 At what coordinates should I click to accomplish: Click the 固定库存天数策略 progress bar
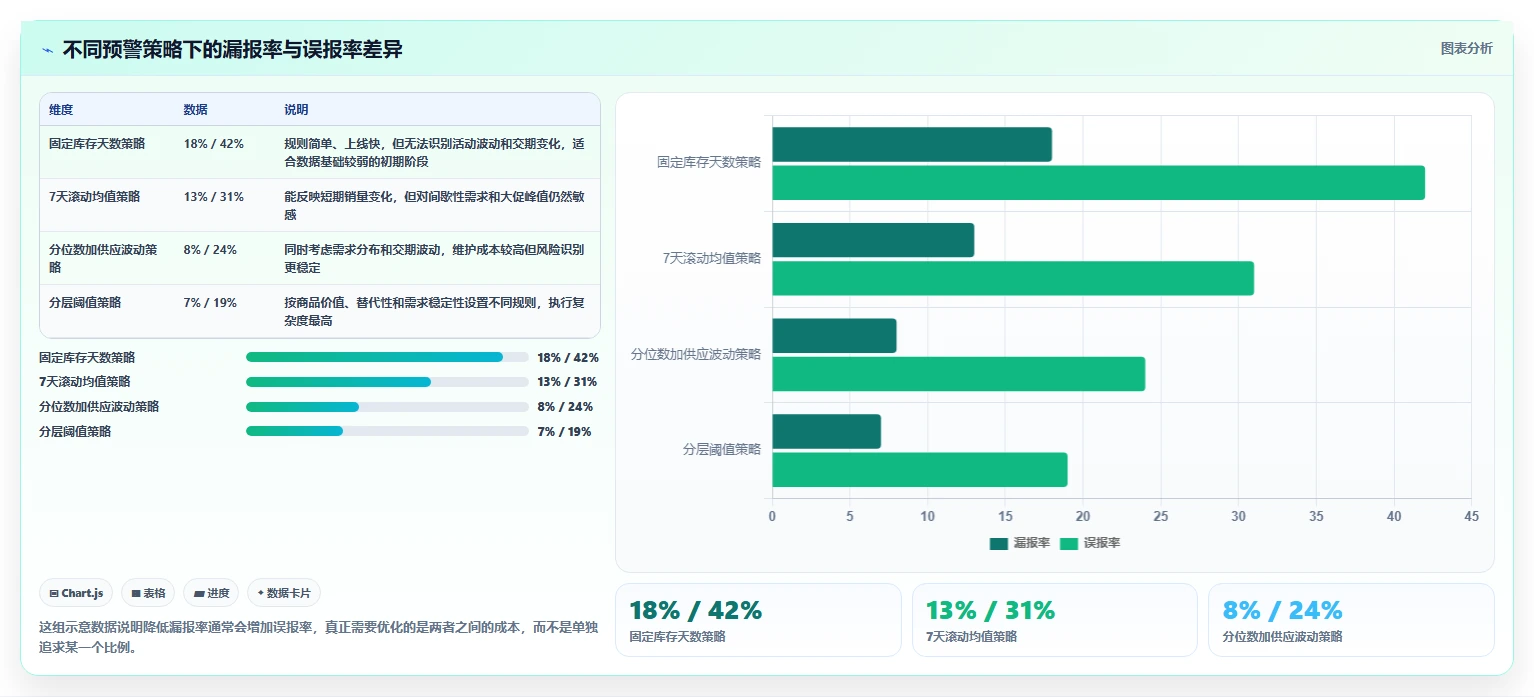pos(387,357)
